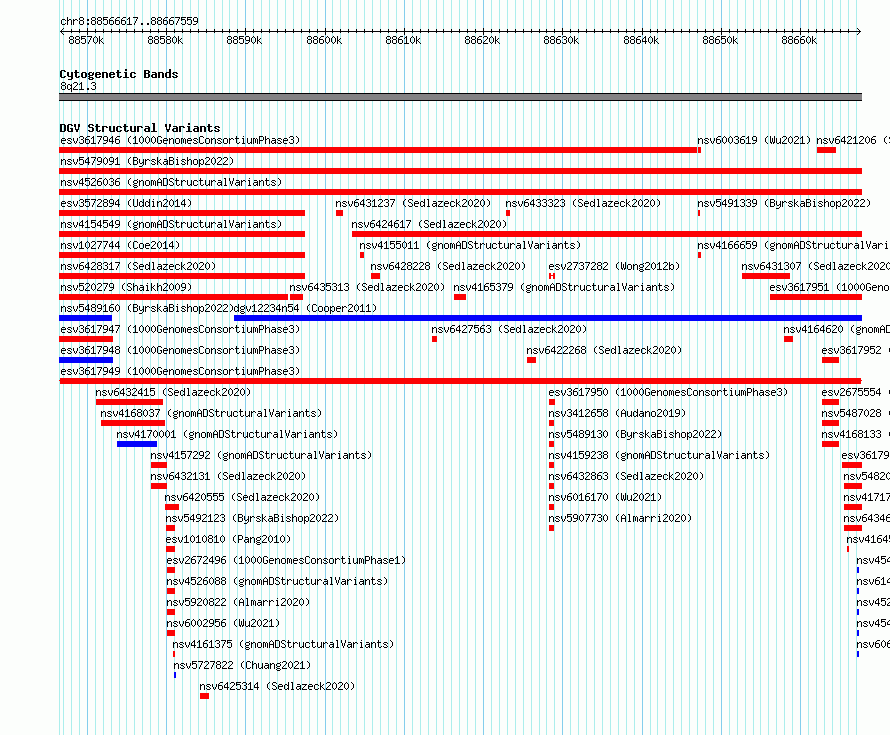890x735 pixels.
Task: Click nsv5492123 (ByrskaBishop2022) label
Action: (253, 518)
